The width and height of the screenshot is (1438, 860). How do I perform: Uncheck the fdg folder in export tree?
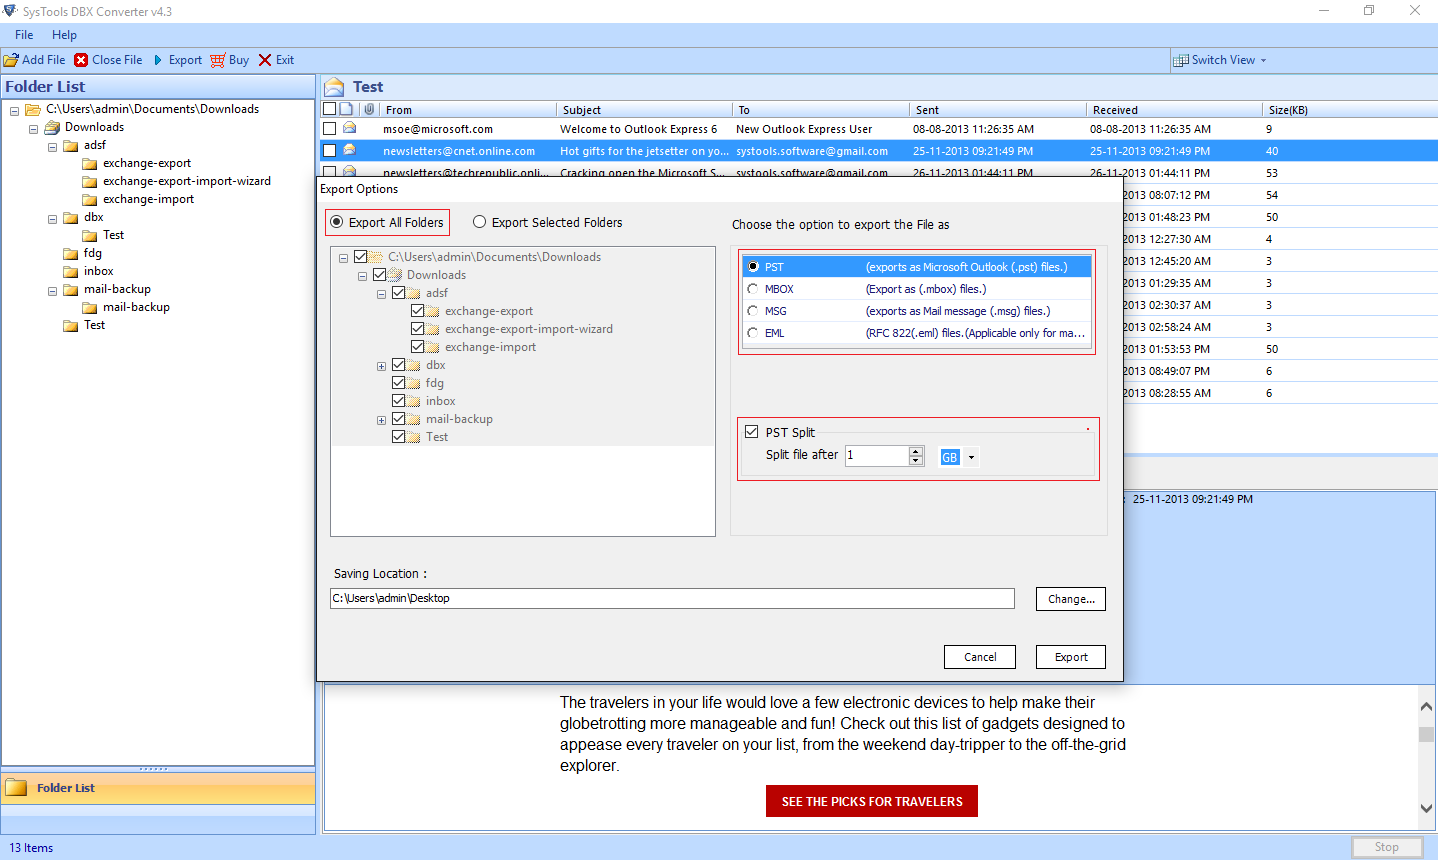pos(398,383)
